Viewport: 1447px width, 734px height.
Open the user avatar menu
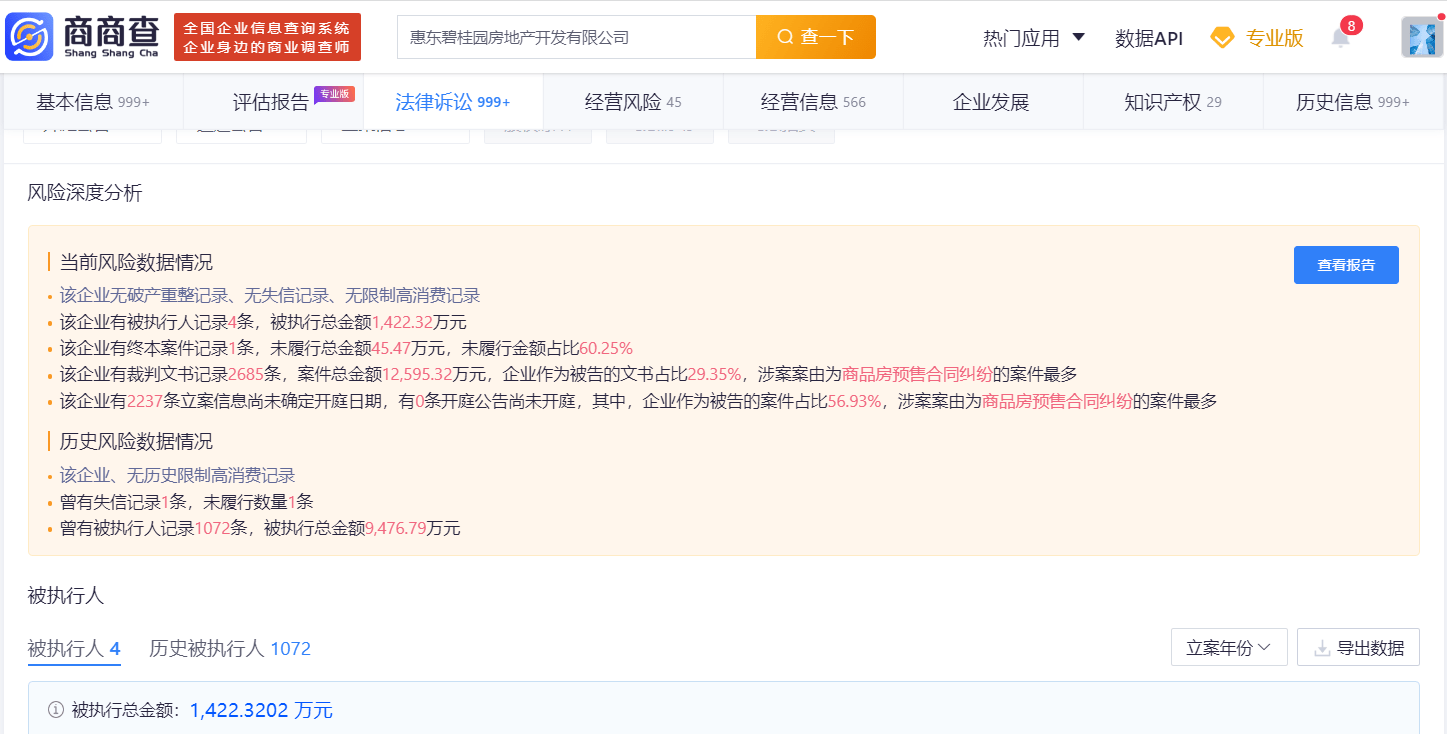click(1422, 37)
